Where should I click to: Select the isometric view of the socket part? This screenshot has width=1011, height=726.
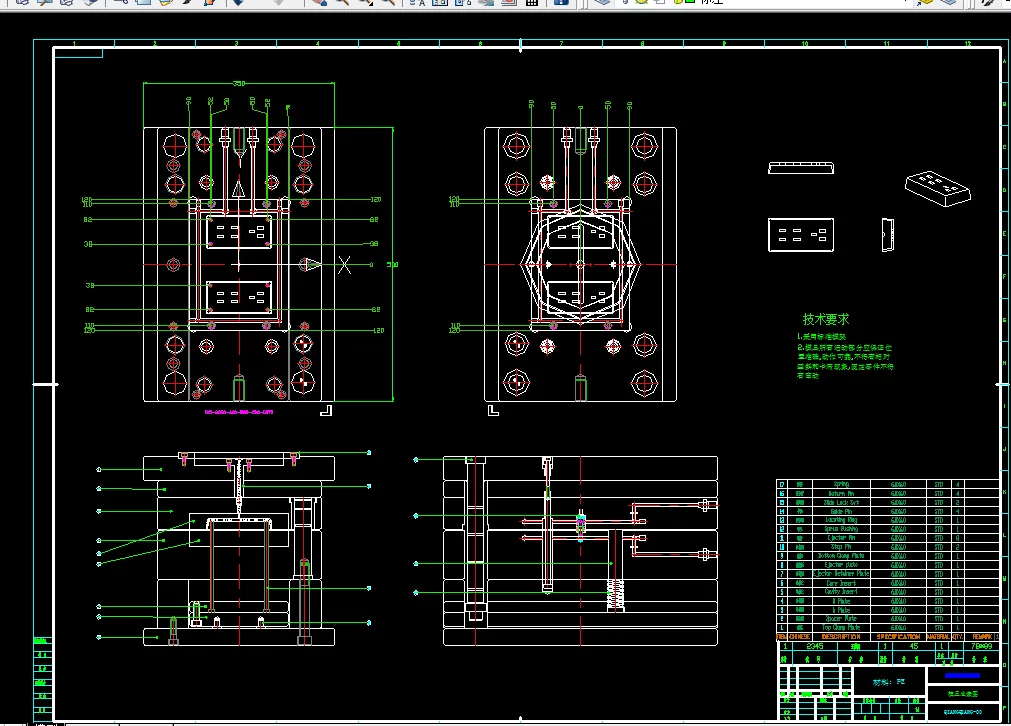click(938, 188)
